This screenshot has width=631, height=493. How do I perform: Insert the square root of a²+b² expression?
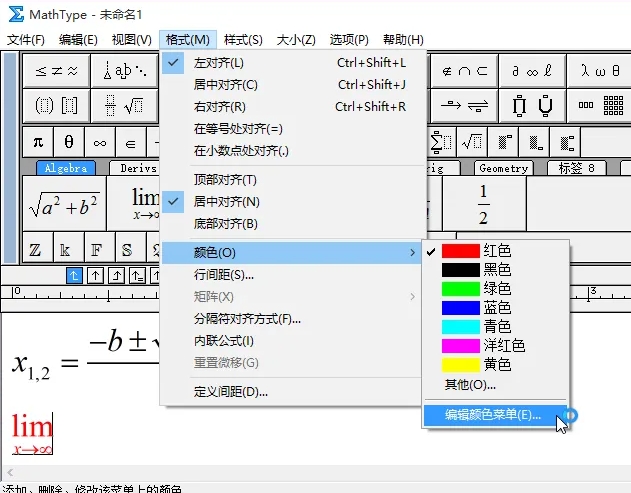(x=64, y=203)
